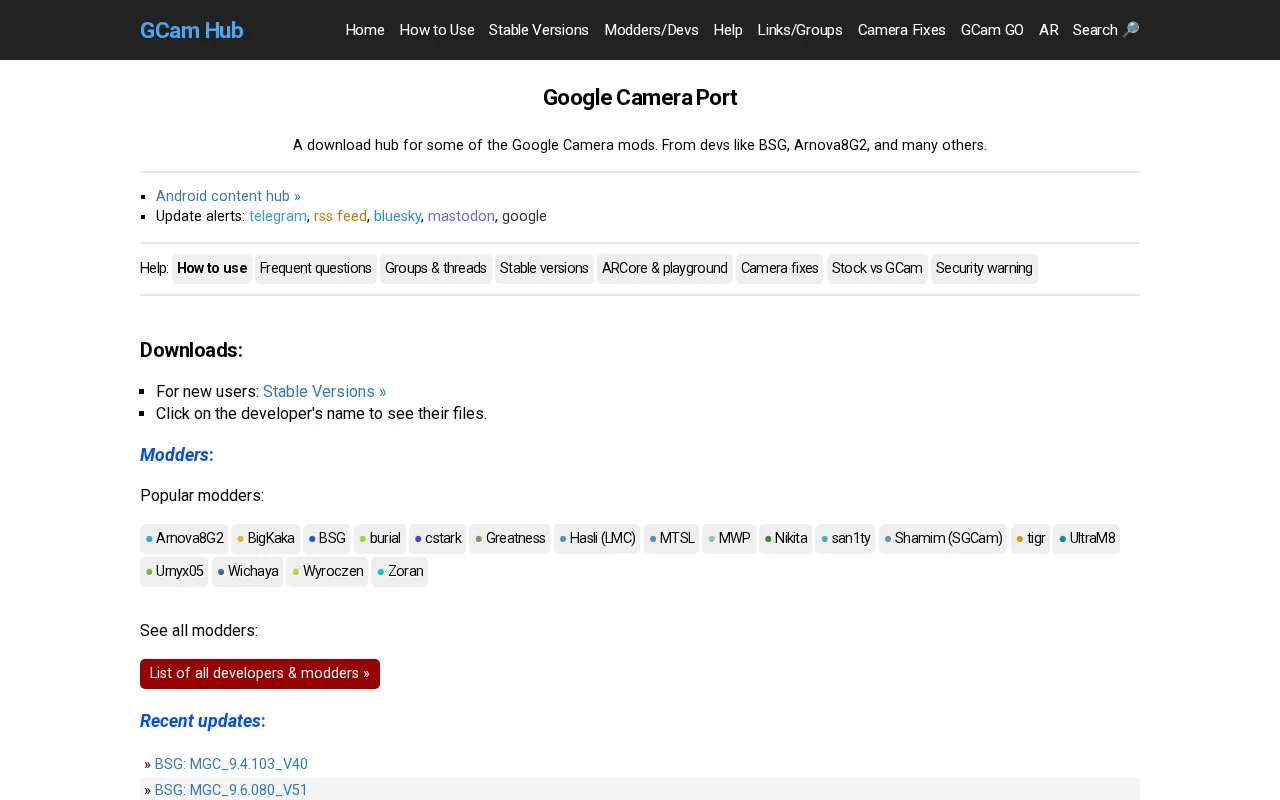
Task: Follow the Android content hub link
Action: click(x=228, y=196)
